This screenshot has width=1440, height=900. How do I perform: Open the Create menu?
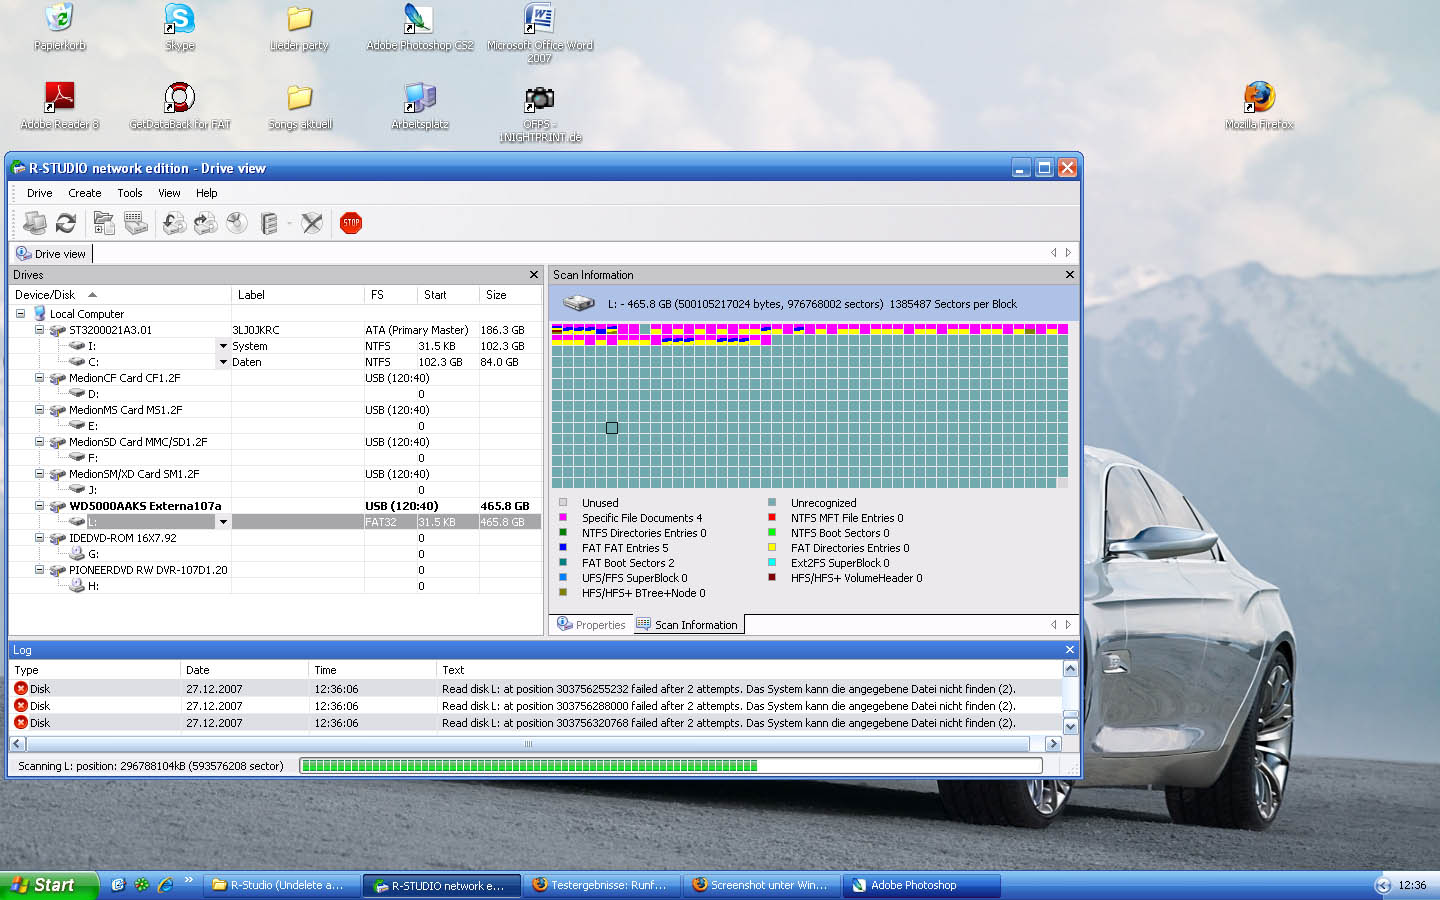(x=85, y=193)
